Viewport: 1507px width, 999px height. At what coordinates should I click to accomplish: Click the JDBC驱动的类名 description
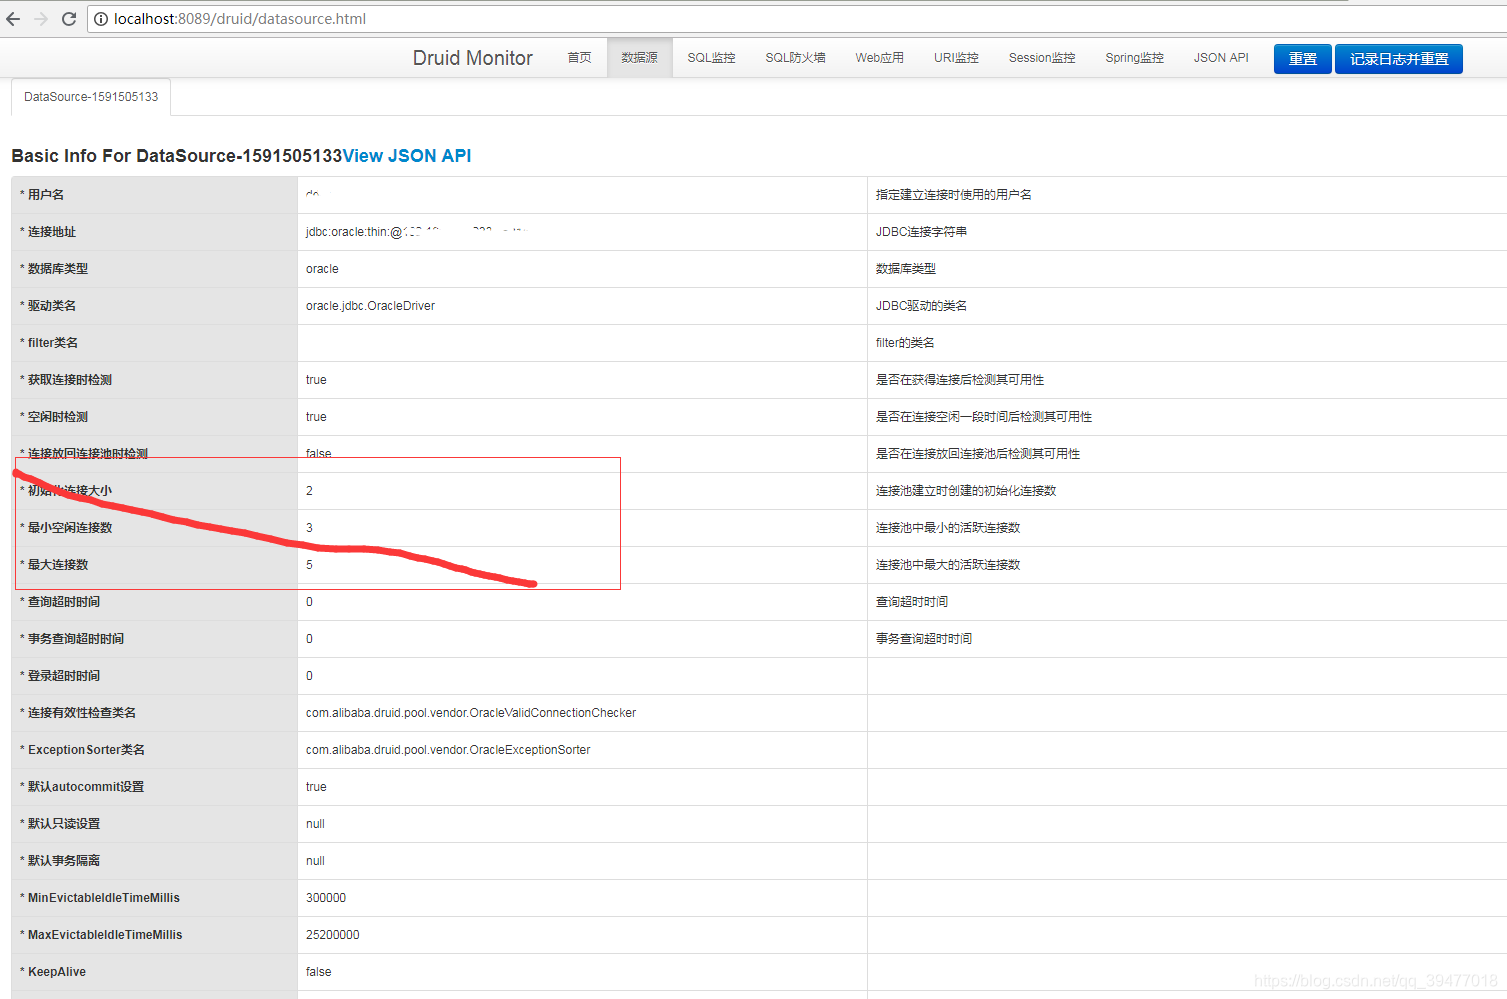pos(921,306)
